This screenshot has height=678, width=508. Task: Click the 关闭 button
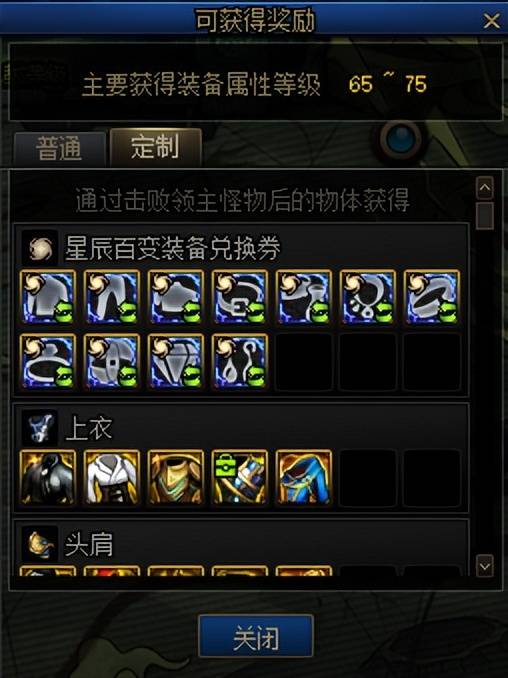tap(256, 636)
